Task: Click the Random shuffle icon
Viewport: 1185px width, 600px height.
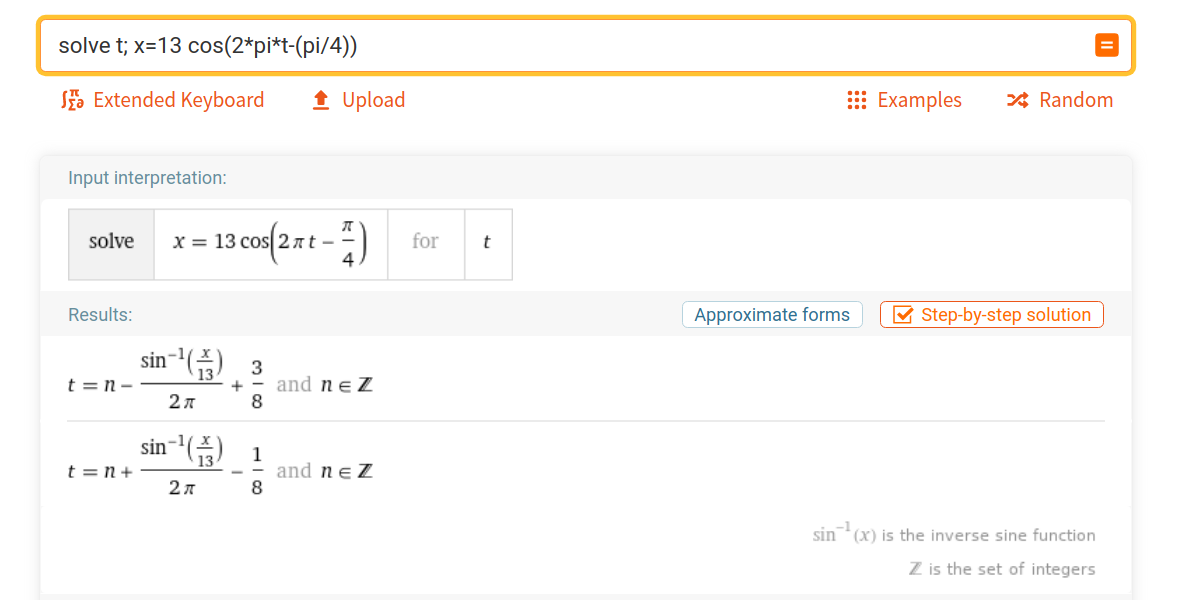Action: pyautogui.click(x=1018, y=100)
